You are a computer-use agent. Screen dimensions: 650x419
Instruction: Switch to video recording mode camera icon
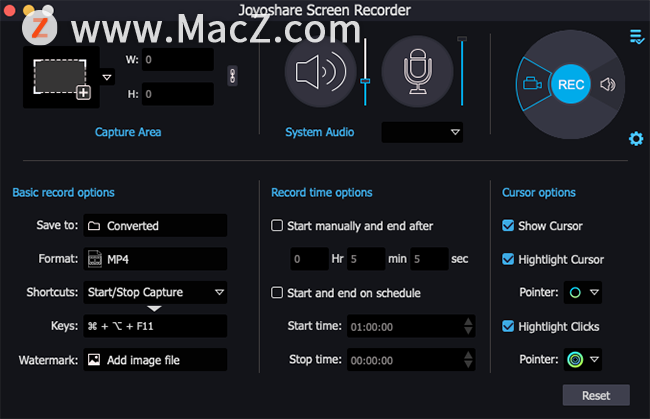tap(532, 84)
